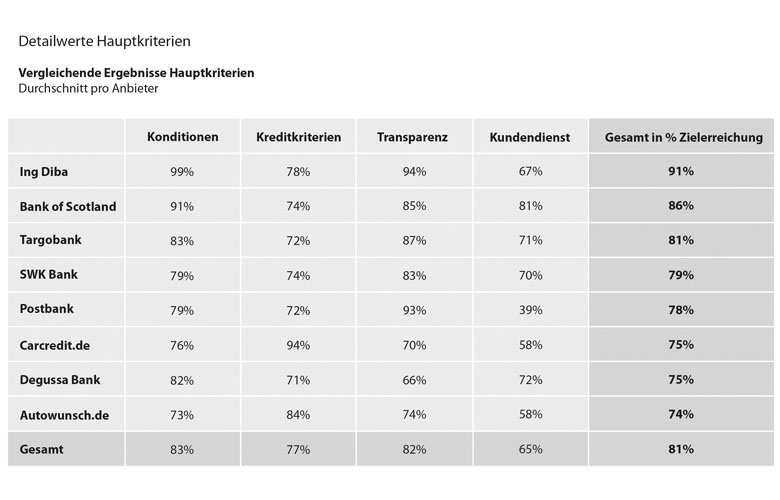Image resolution: width=780 pixels, height=500 pixels.
Task: Click the Transparenz column header
Action: click(x=412, y=137)
